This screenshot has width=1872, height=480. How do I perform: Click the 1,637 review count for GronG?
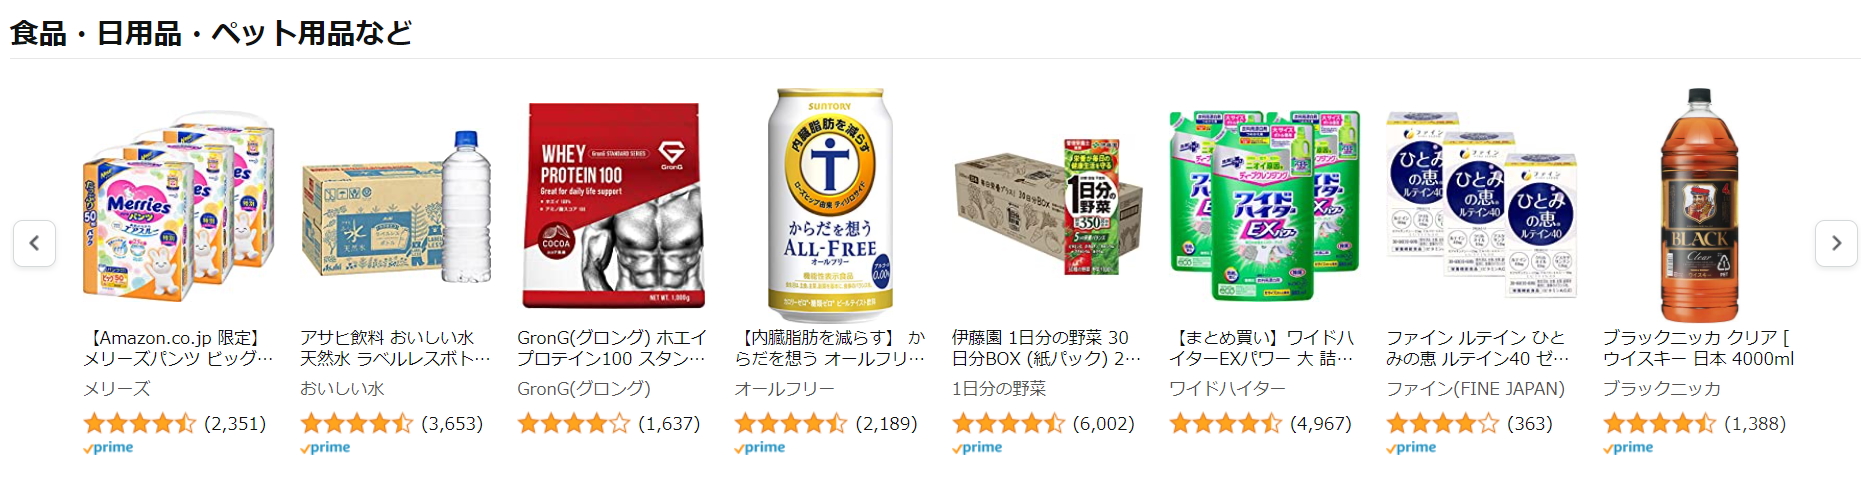pos(669,423)
